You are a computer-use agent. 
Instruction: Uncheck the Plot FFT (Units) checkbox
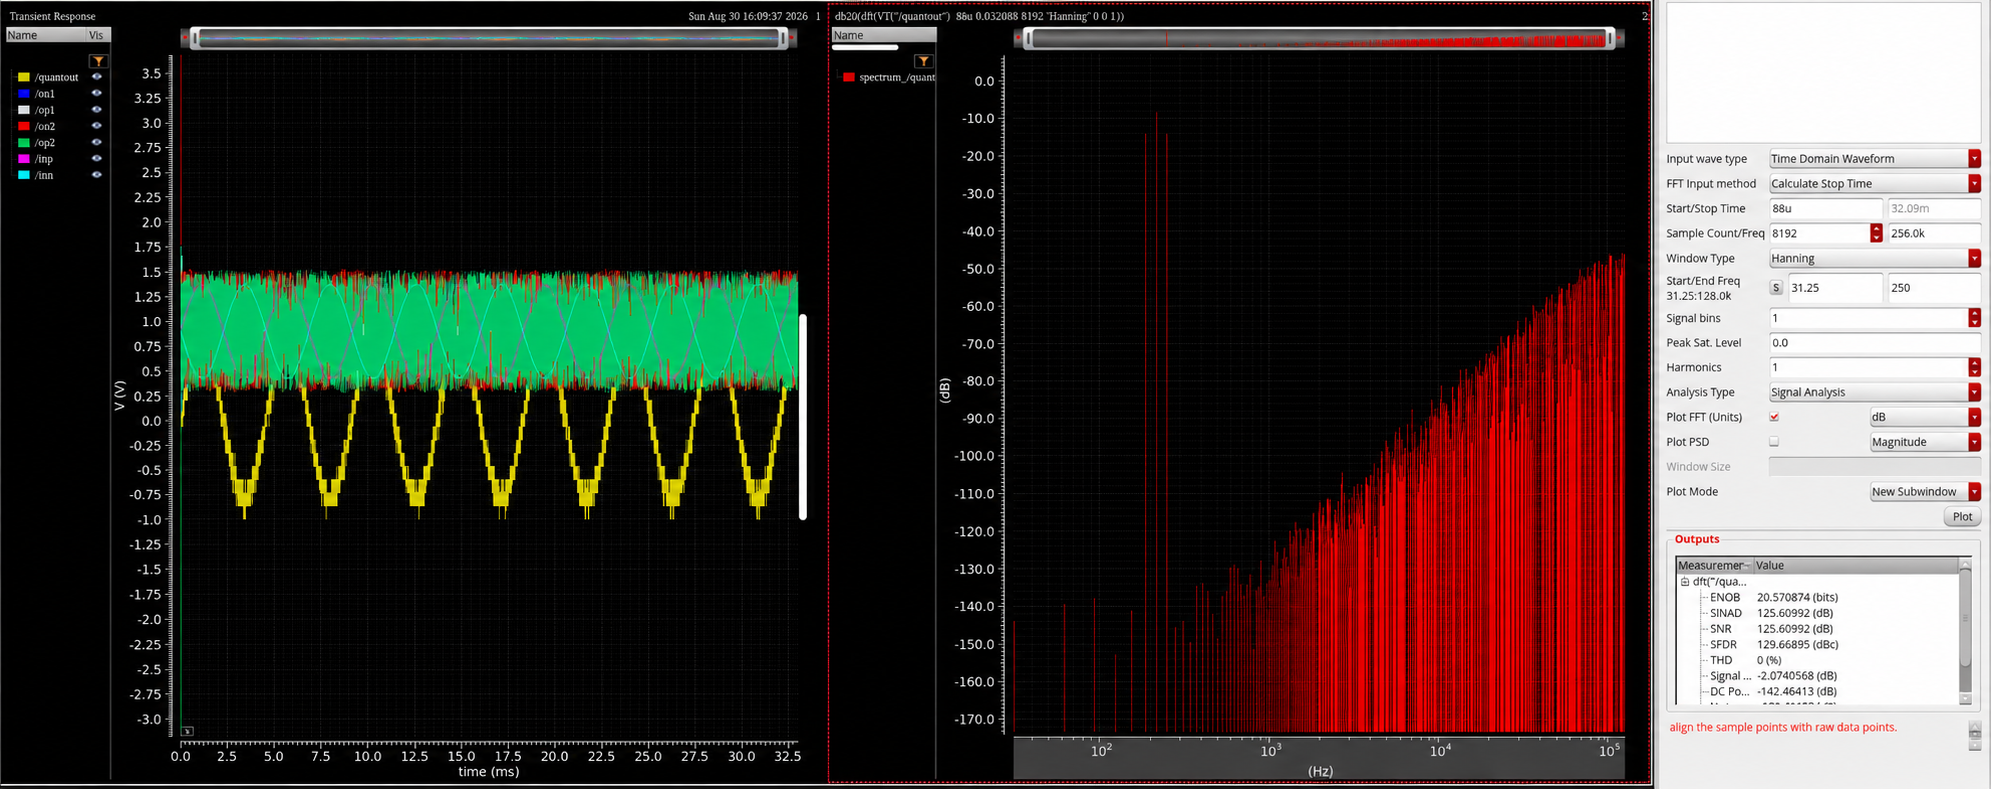pos(1774,417)
